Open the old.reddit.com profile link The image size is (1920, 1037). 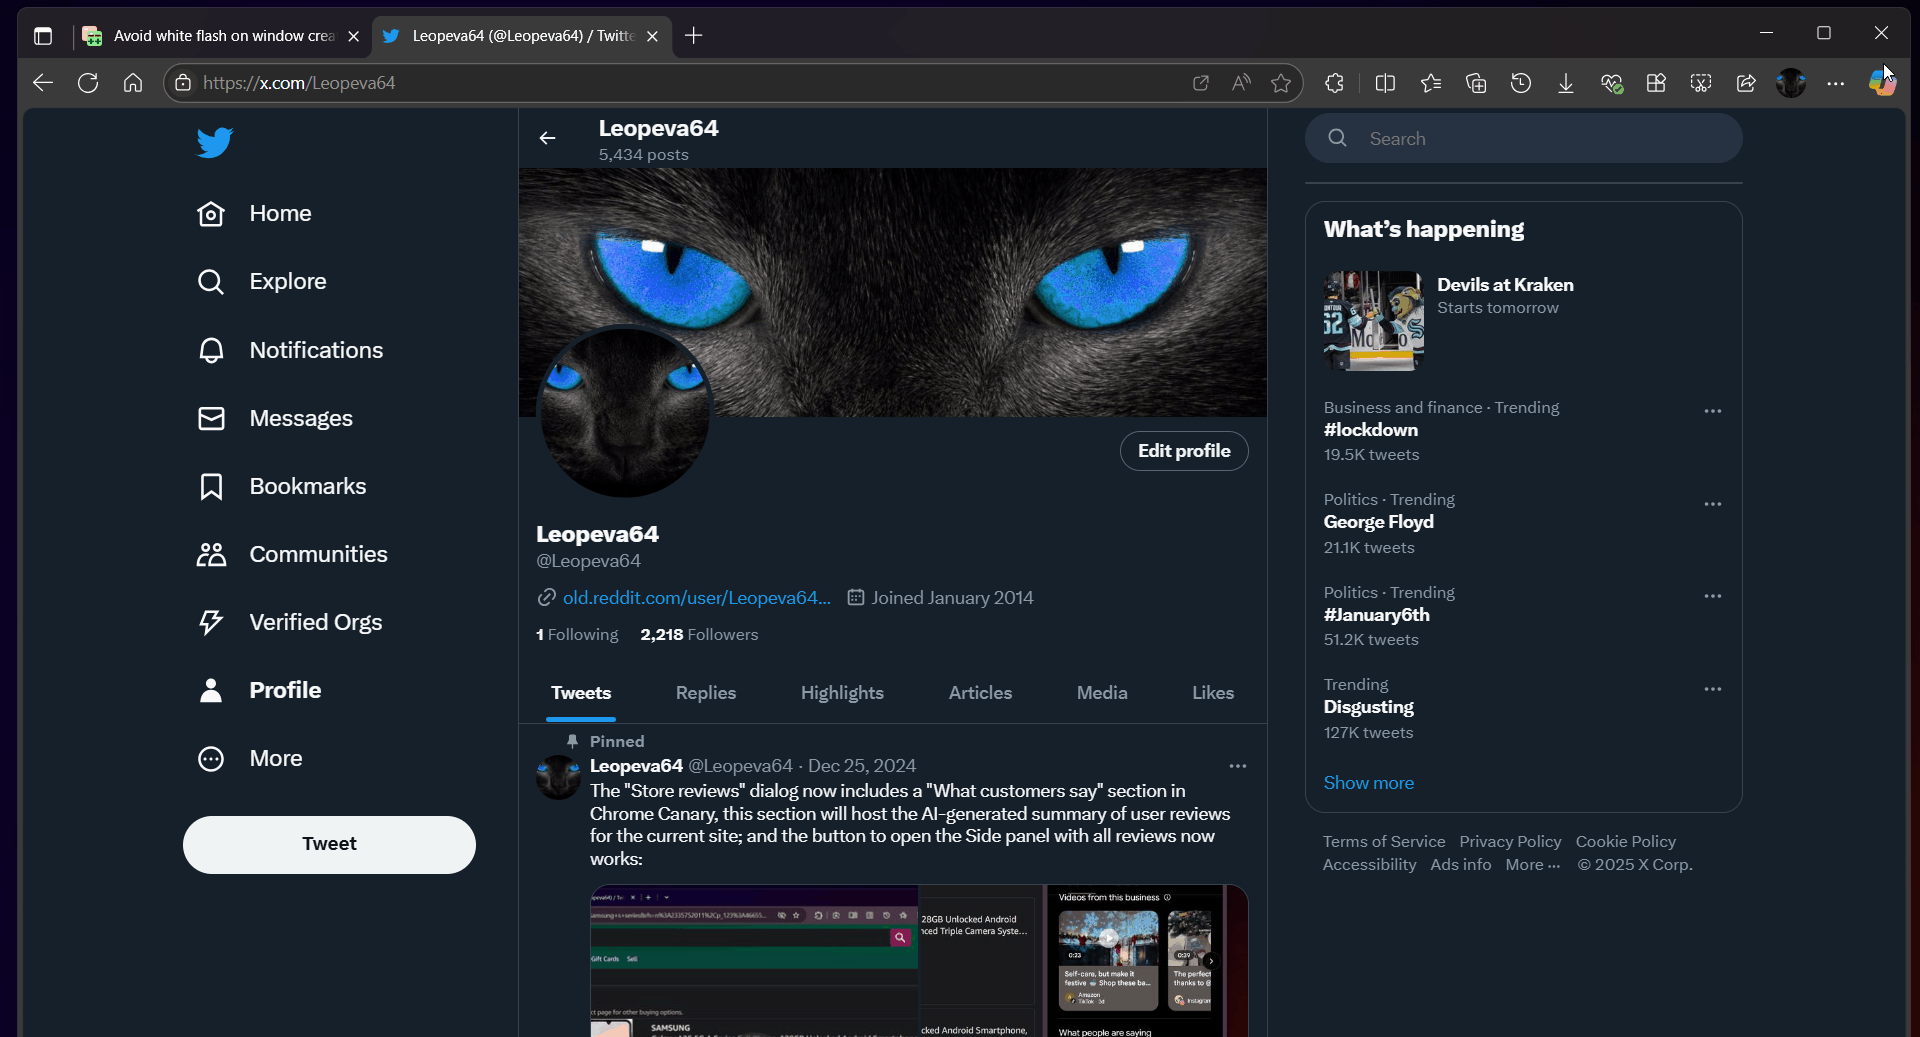[x=696, y=598]
